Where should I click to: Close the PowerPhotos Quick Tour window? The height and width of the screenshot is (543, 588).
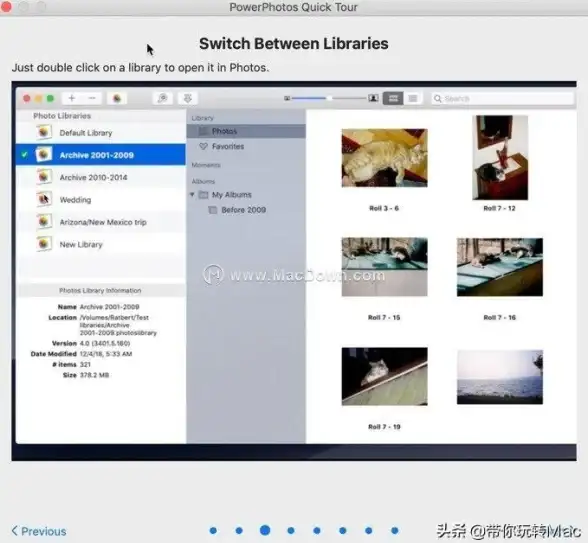[x=6, y=7]
